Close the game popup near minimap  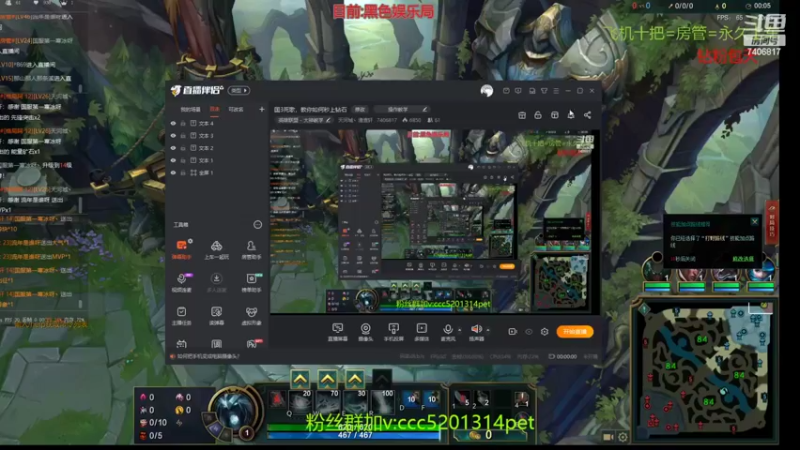coord(755,221)
